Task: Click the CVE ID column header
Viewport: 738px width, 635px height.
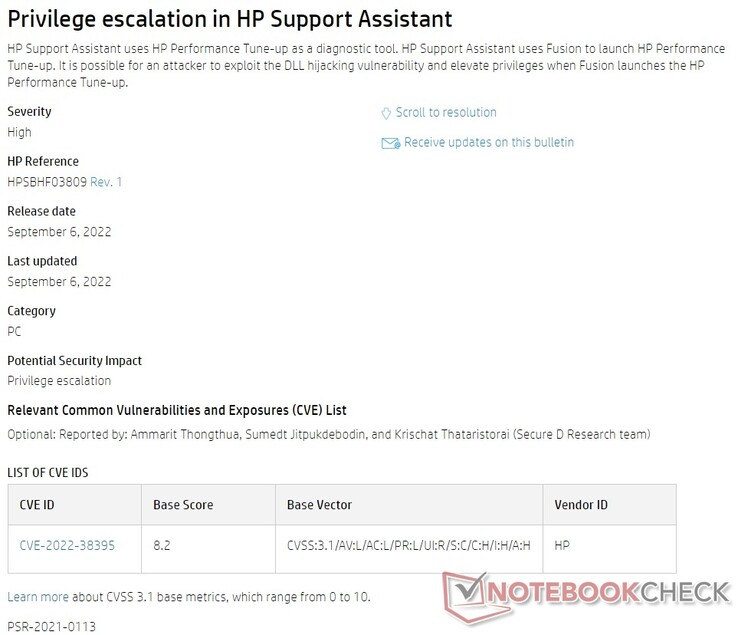Action: (x=74, y=505)
